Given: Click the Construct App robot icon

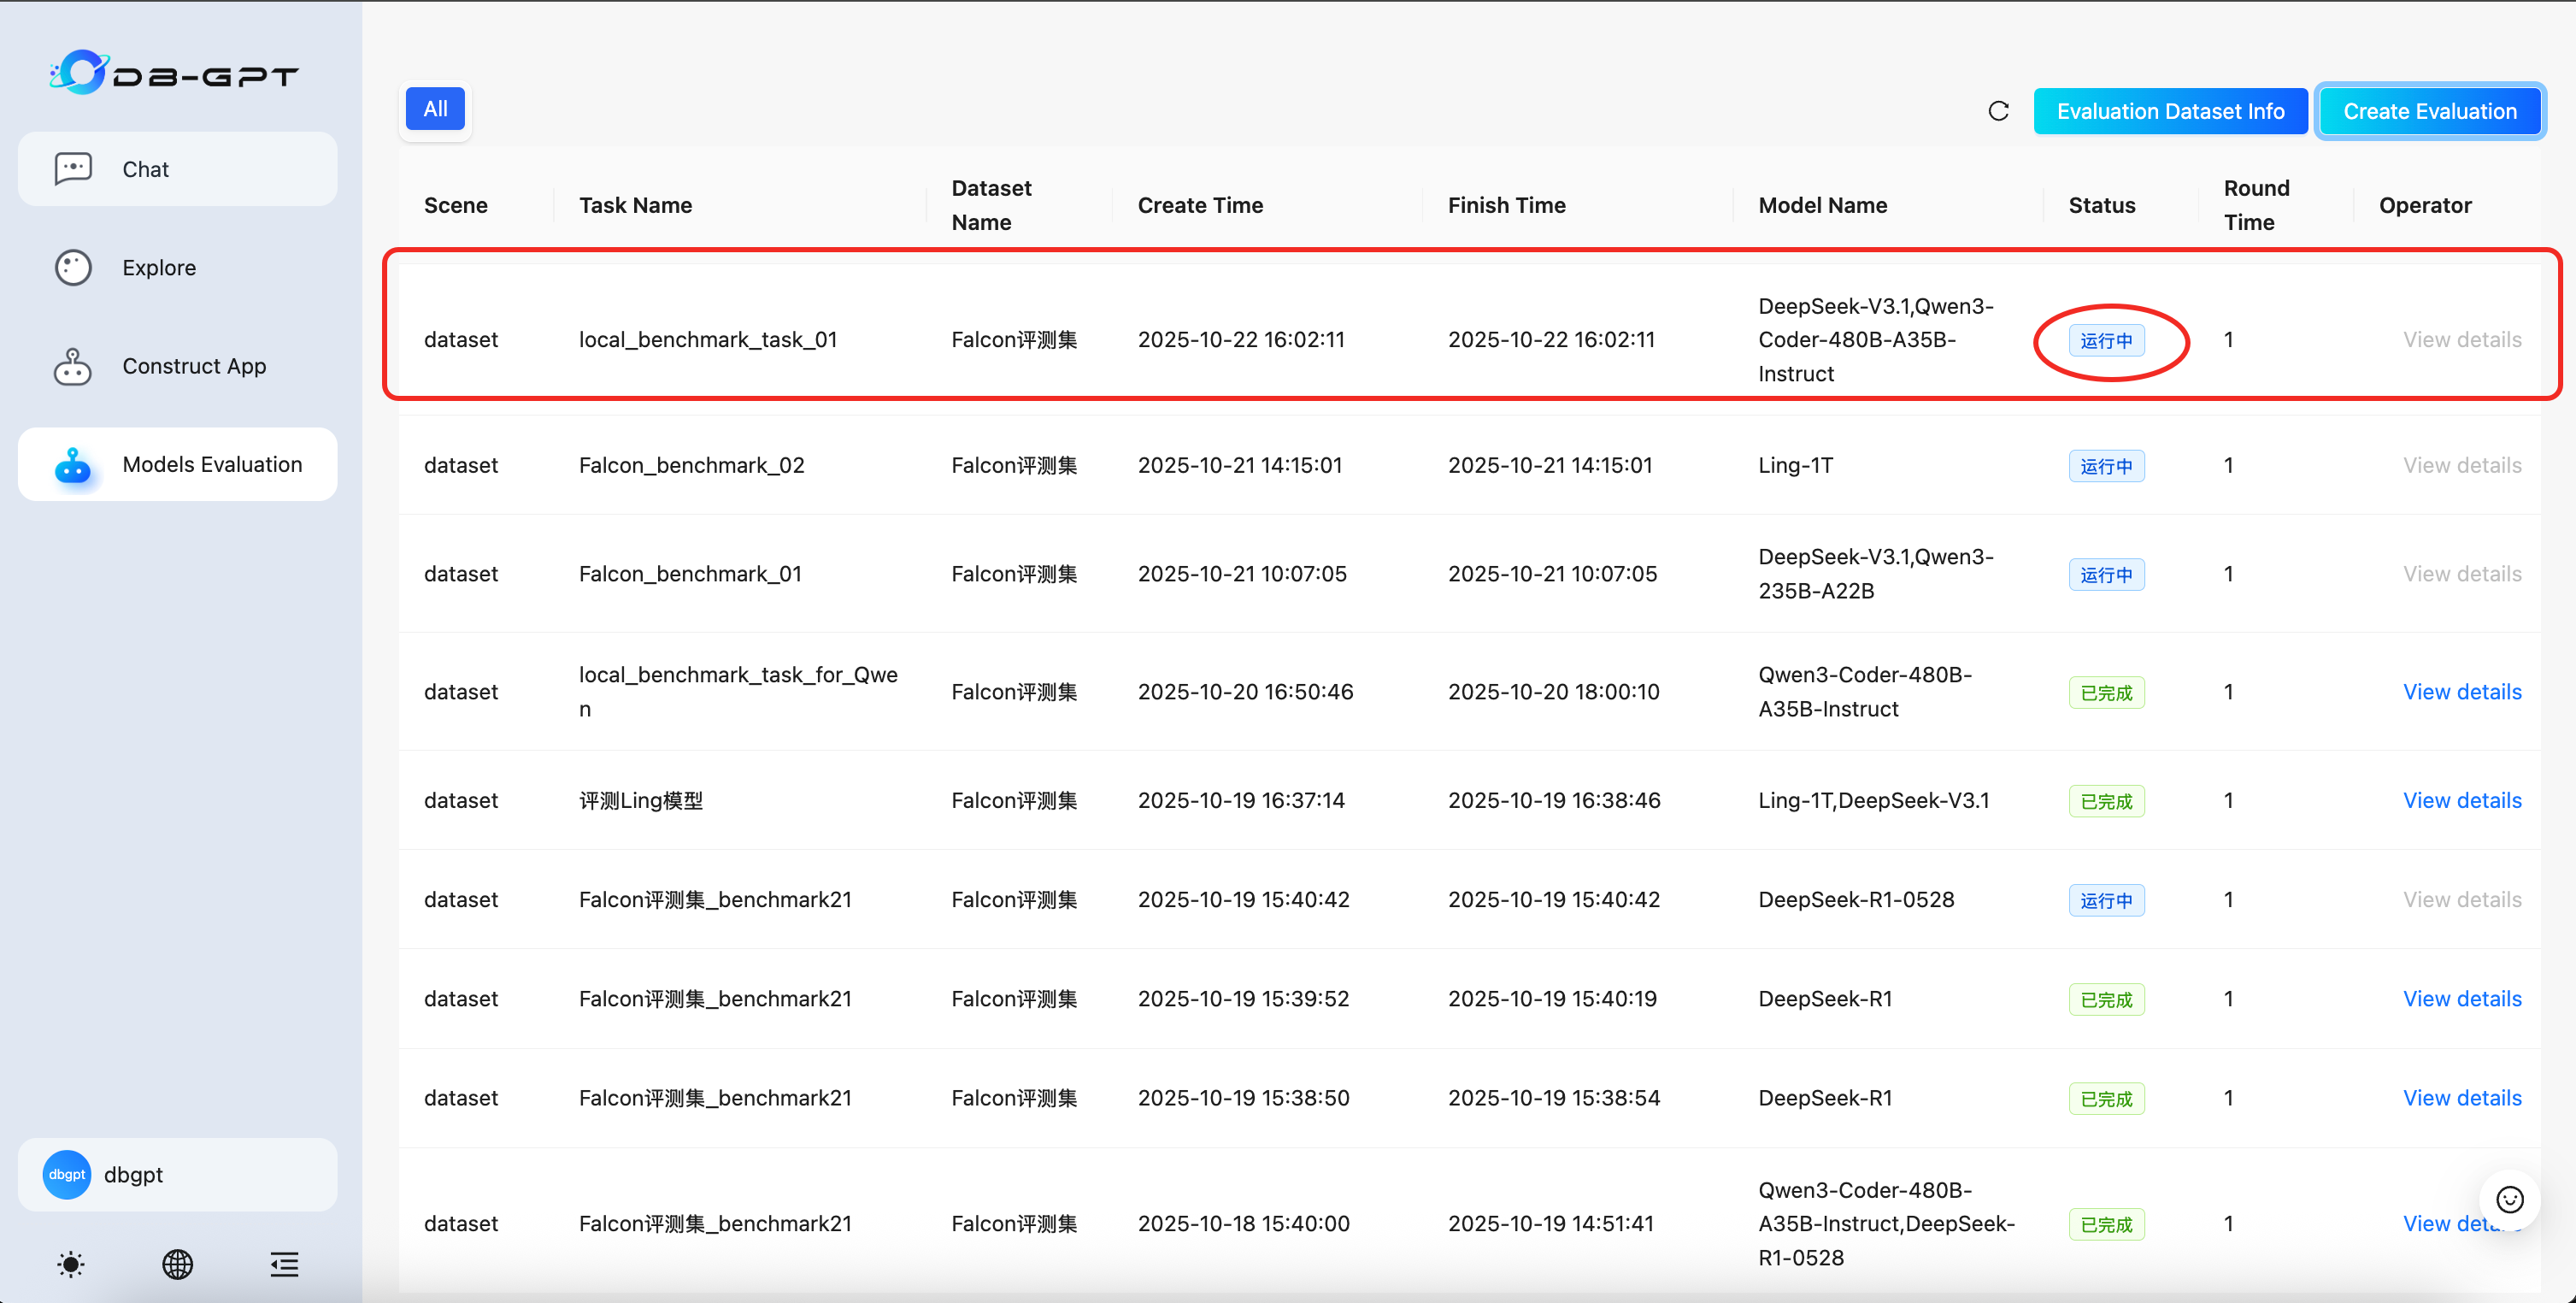Looking at the screenshot, I should 73,366.
